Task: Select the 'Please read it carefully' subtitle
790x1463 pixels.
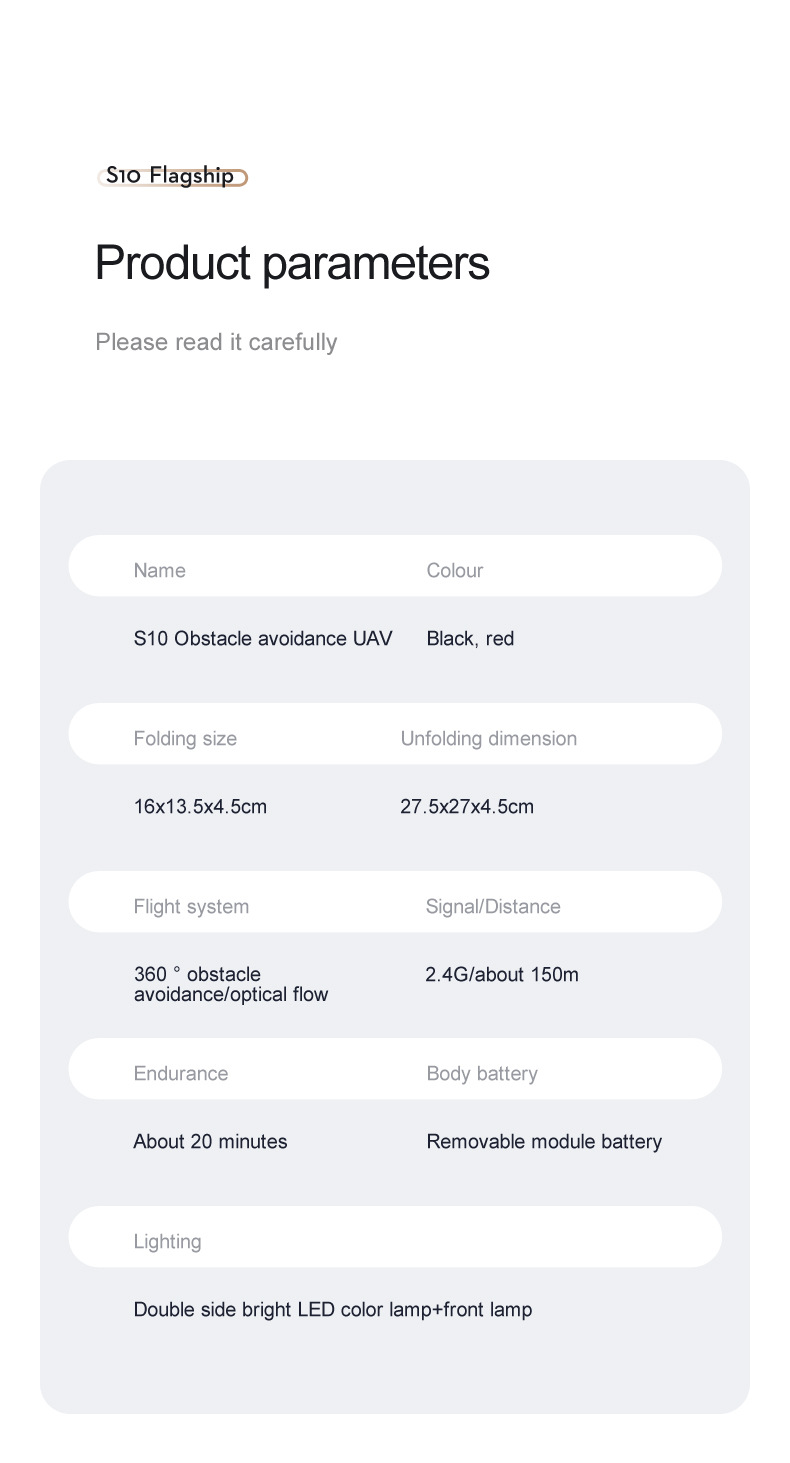Action: pyautogui.click(x=216, y=342)
